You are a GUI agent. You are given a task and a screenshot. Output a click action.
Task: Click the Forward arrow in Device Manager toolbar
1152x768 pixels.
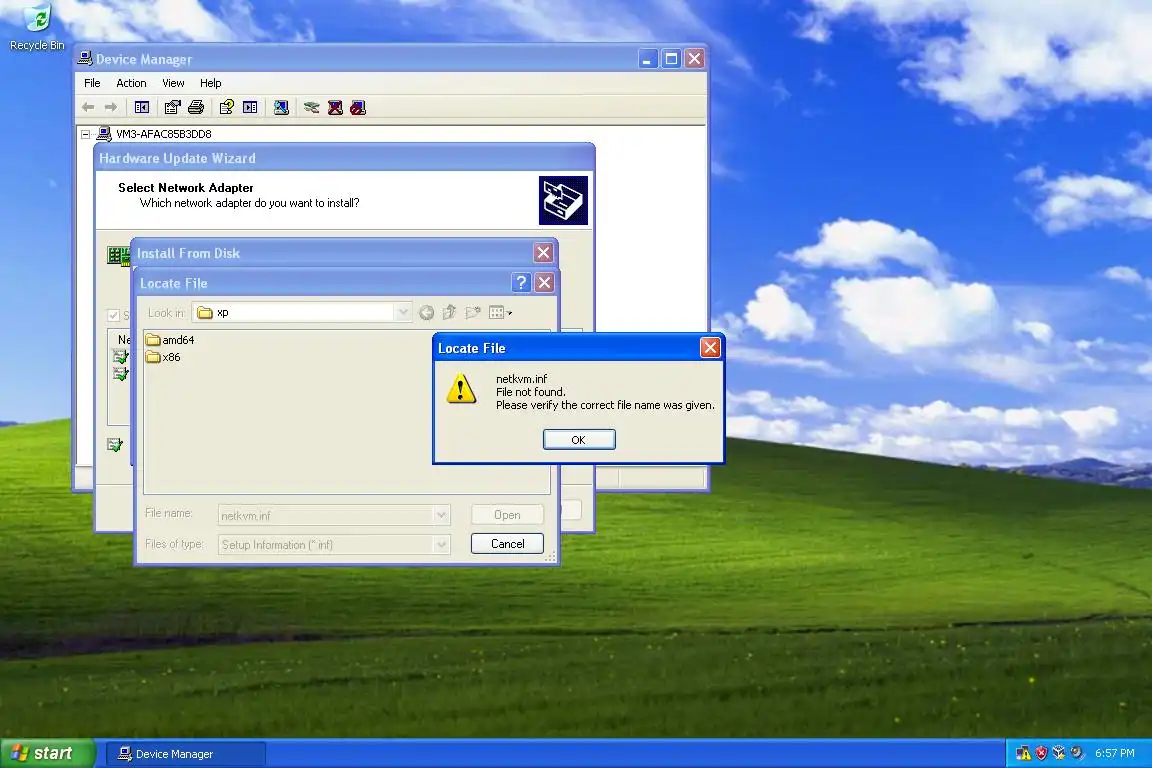[x=111, y=107]
